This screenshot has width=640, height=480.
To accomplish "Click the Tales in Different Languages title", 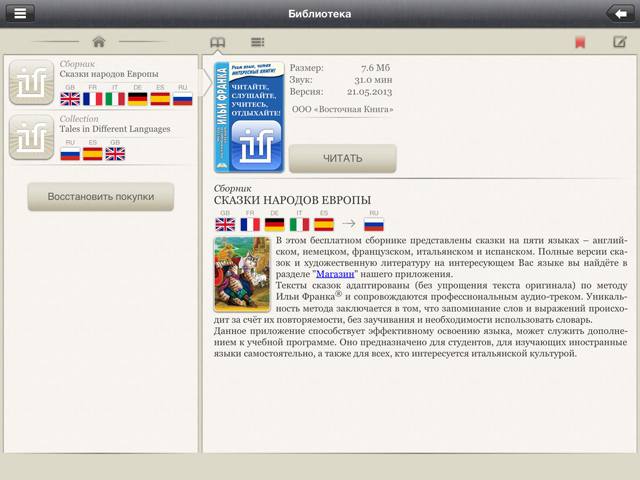I will (x=115, y=129).
